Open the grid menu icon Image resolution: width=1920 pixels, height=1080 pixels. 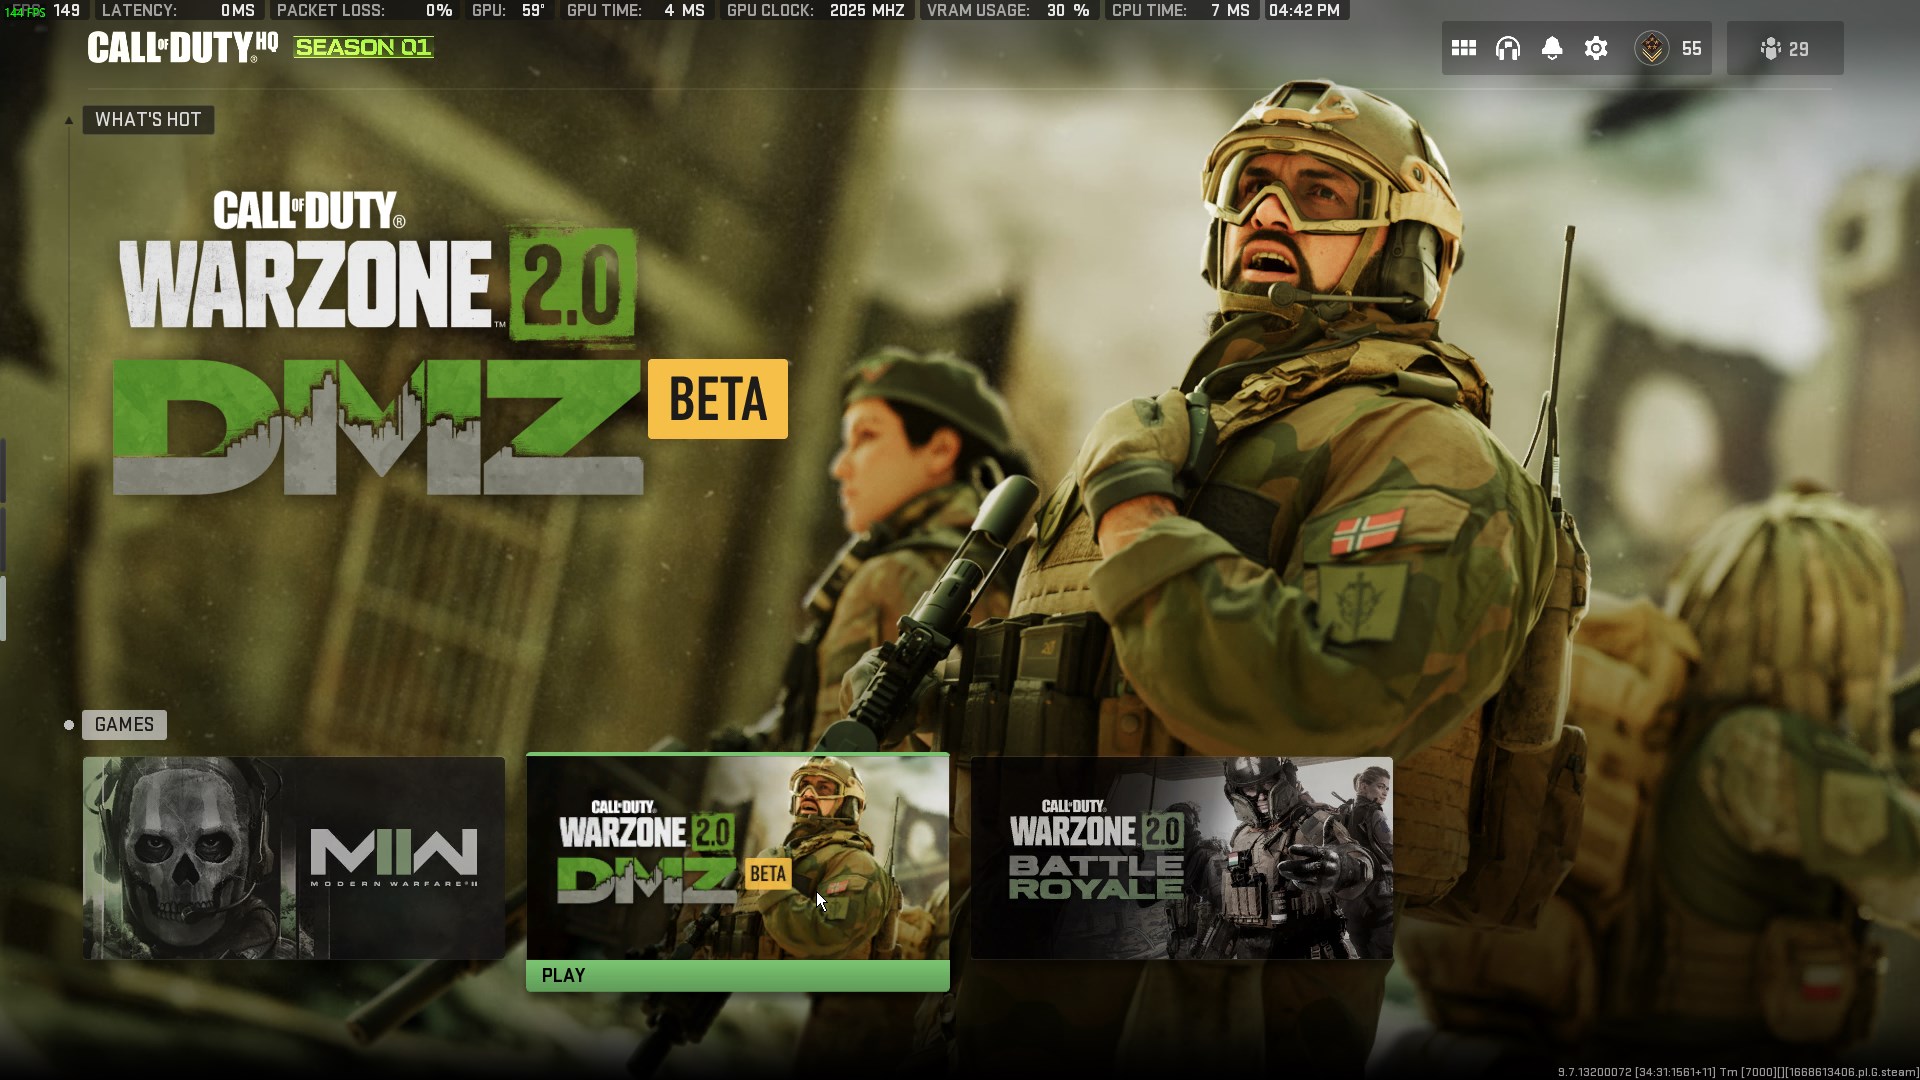1464,48
